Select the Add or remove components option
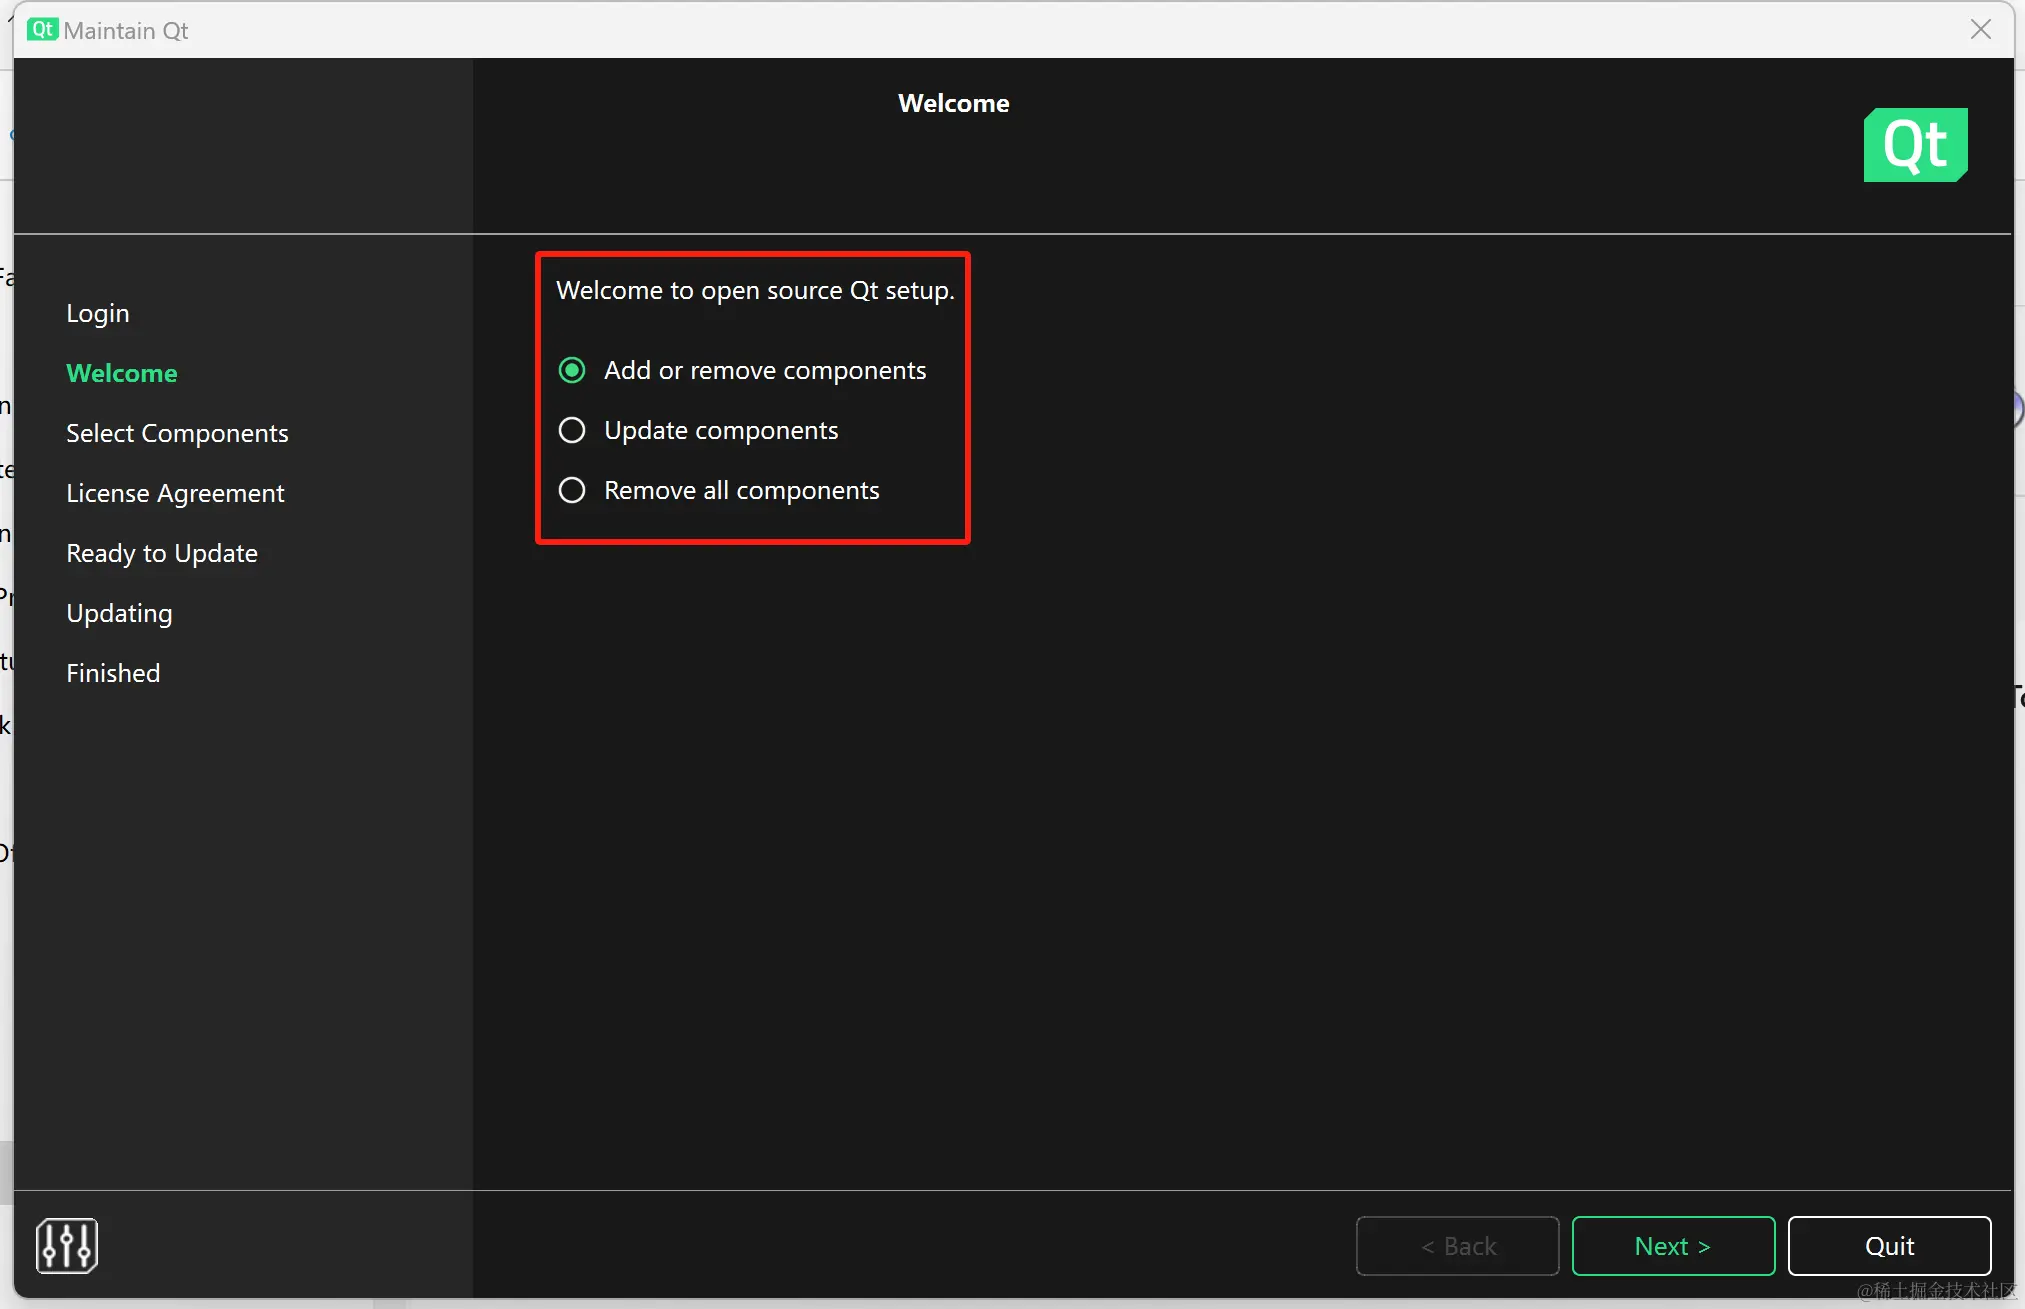Screen dimensions: 2025x1309 [572, 371]
